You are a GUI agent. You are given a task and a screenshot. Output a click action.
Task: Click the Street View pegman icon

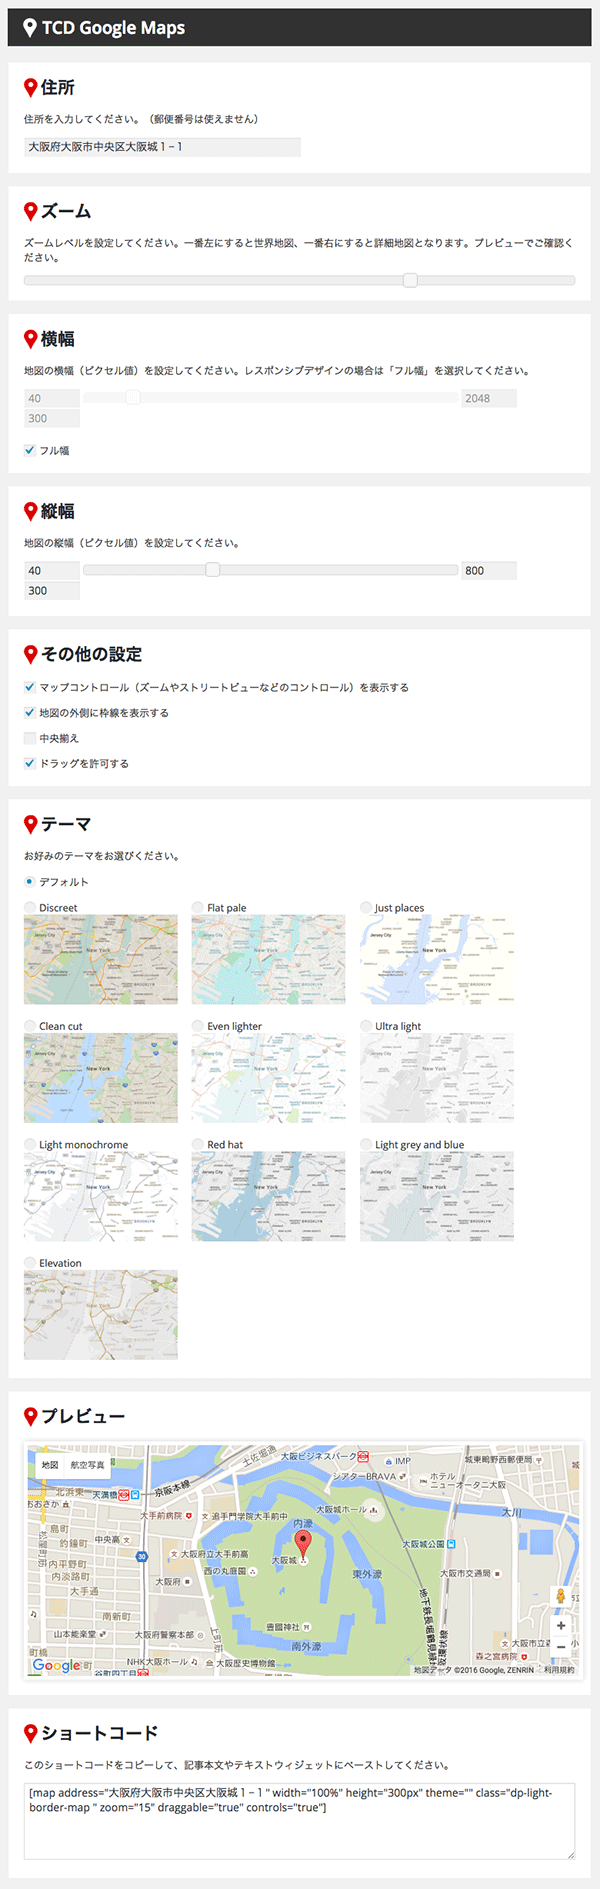[x=560, y=1597]
